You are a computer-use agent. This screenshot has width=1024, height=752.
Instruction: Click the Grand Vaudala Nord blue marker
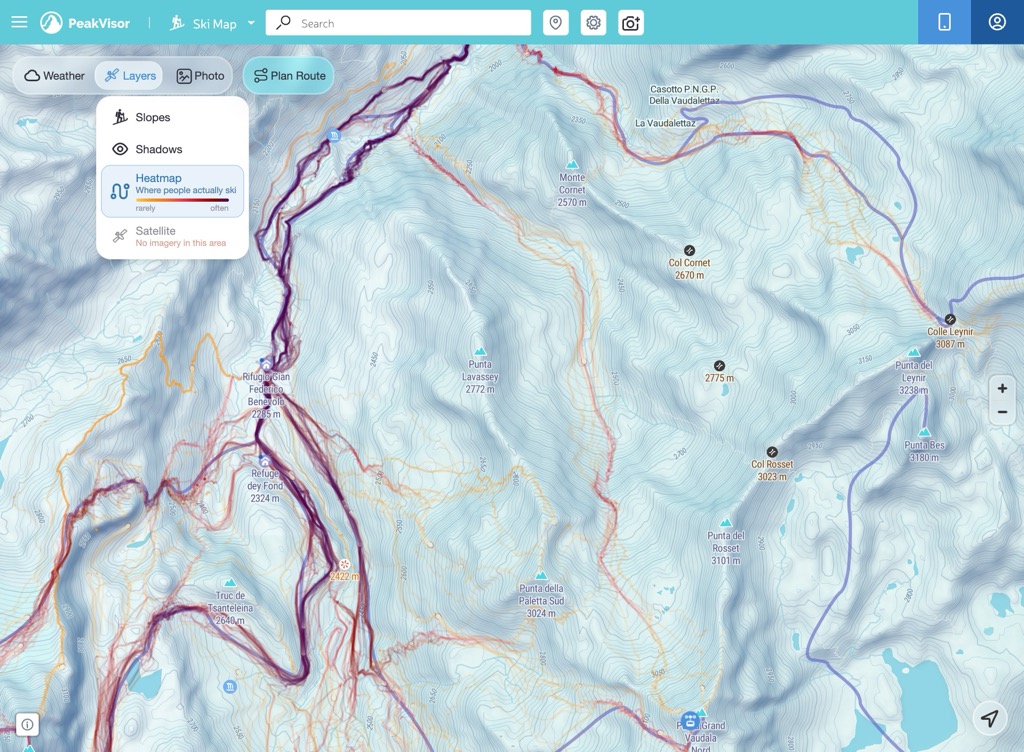(x=690, y=721)
